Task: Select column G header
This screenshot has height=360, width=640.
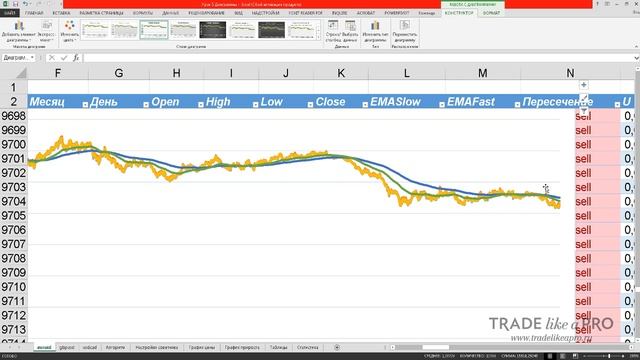Action: tap(119, 73)
